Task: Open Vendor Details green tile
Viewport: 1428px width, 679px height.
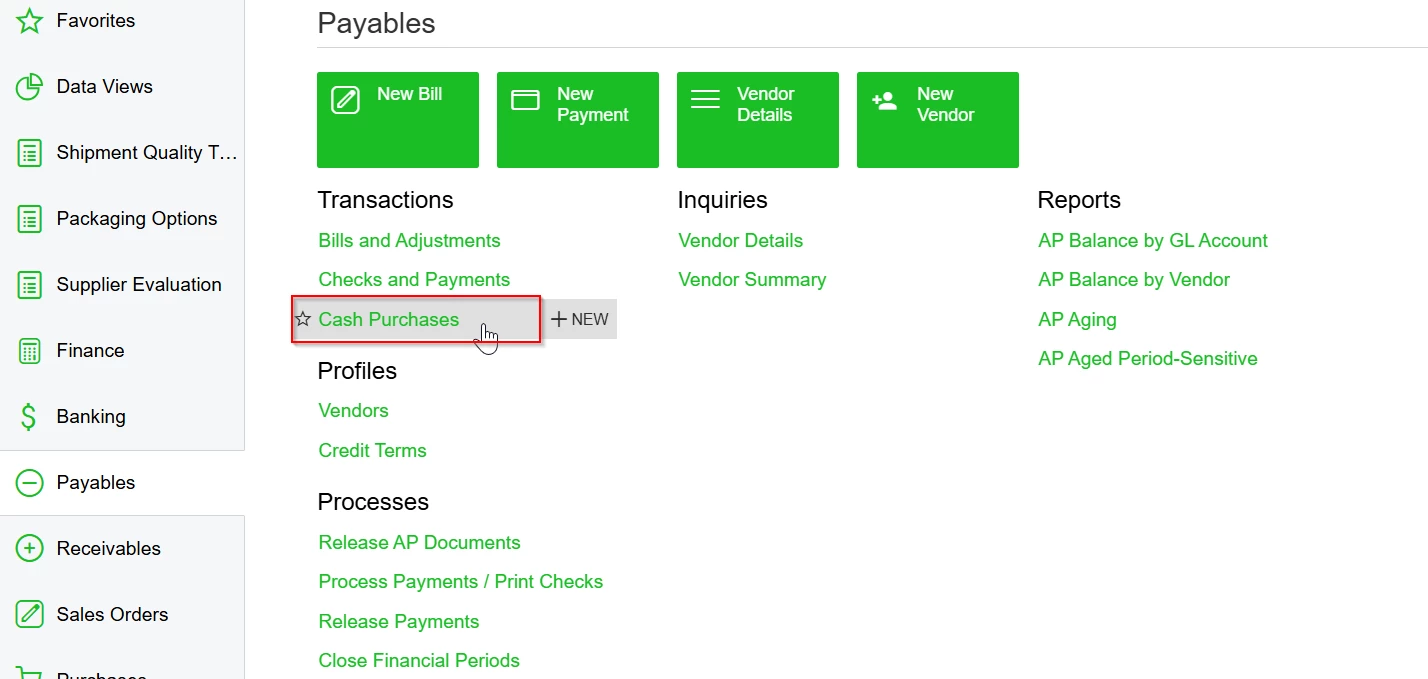Action: pyautogui.click(x=758, y=120)
